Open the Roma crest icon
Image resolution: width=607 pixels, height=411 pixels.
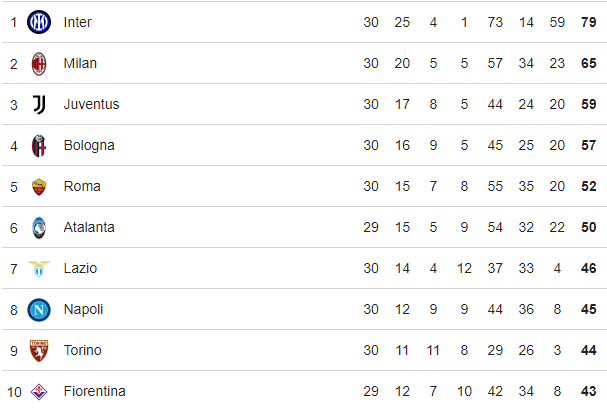pos(39,187)
